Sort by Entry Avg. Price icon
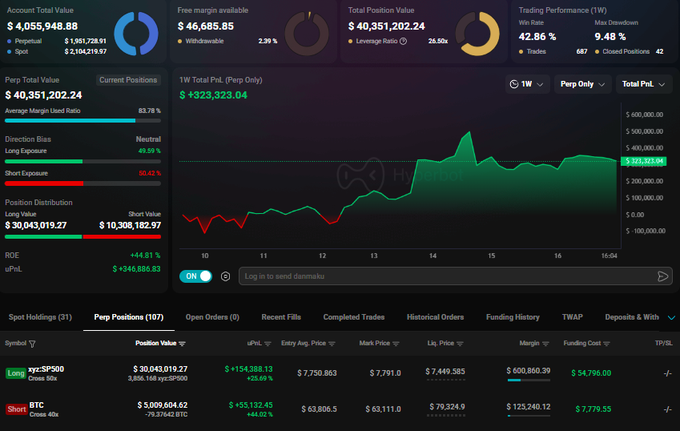680x431 pixels. click(332, 343)
